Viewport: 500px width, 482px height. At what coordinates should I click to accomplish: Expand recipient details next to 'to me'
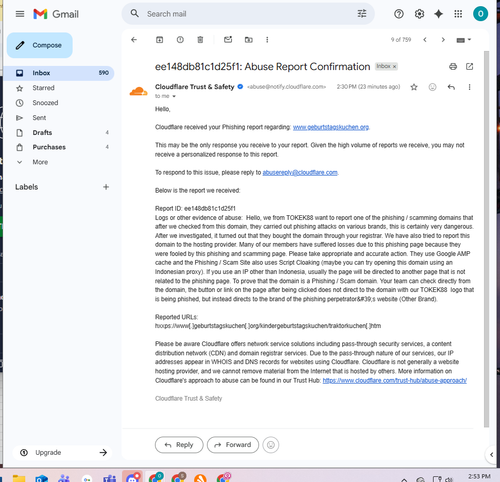(174, 96)
